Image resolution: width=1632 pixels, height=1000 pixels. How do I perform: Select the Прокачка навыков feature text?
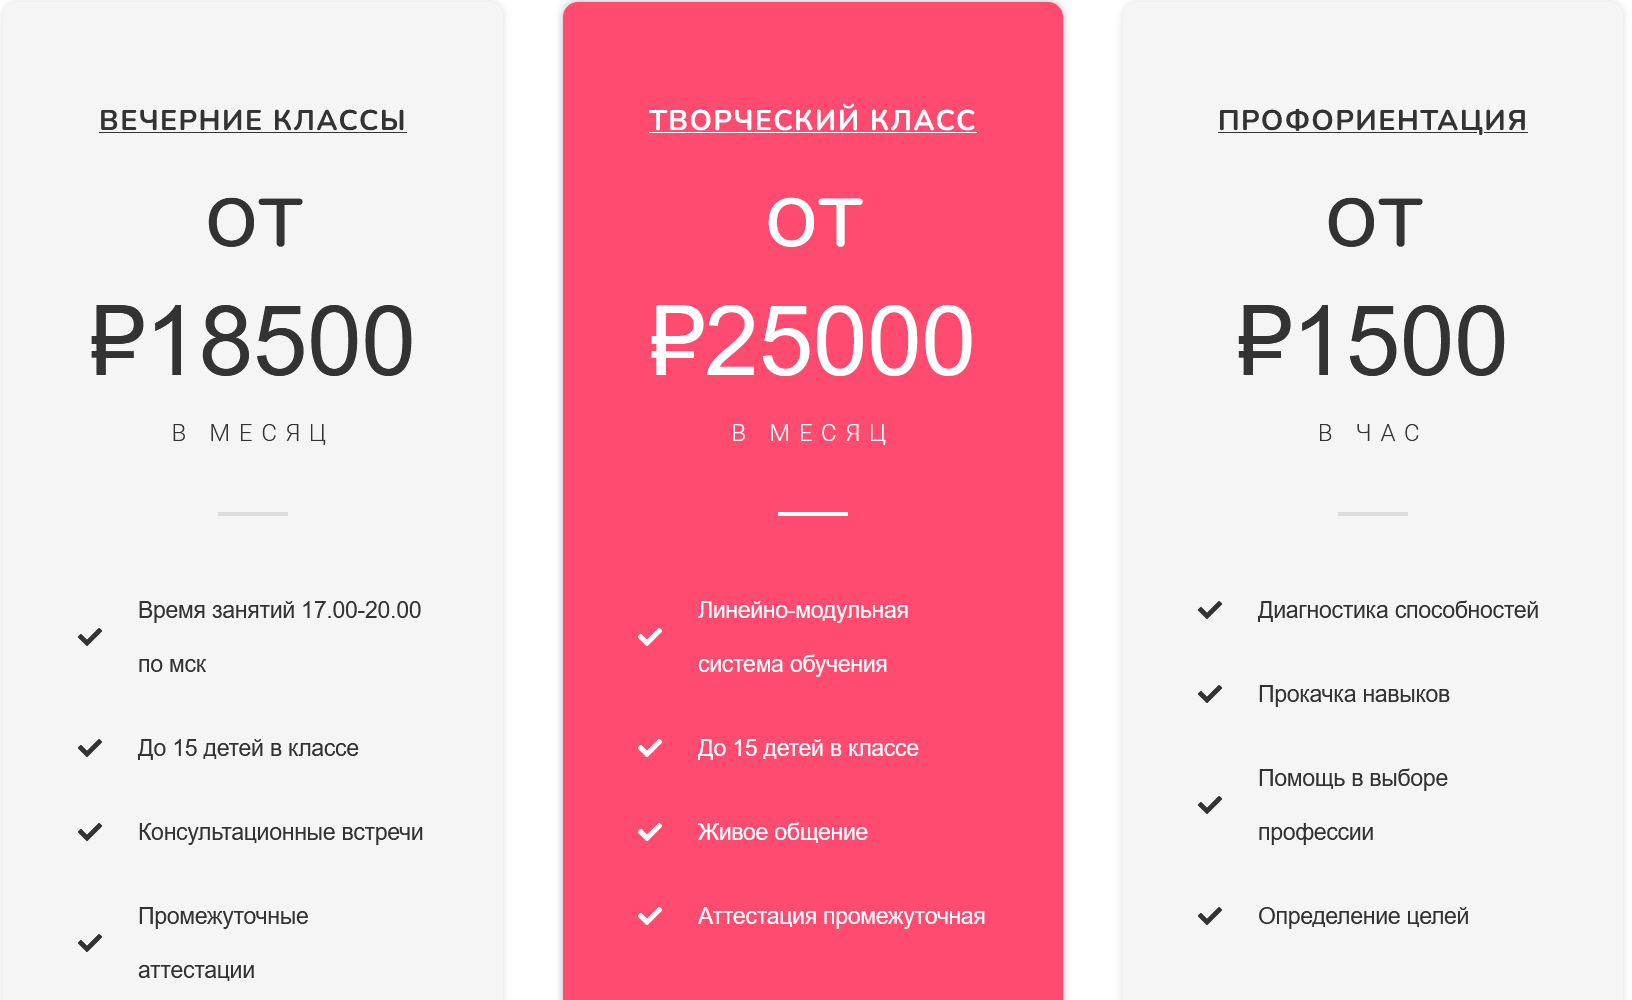(x=1353, y=694)
